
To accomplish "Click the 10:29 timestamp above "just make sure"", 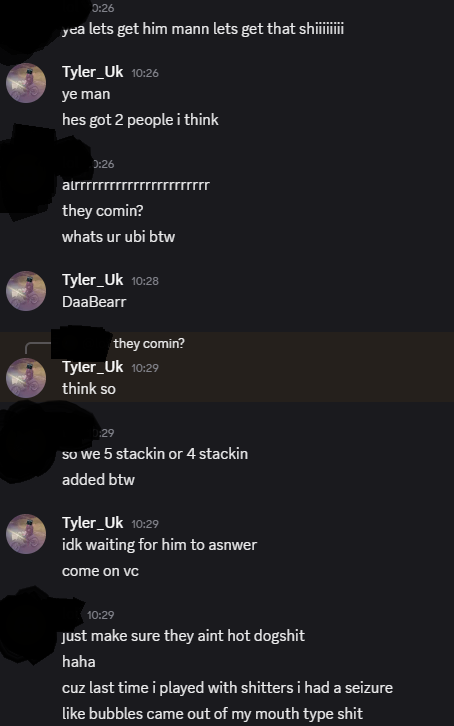I will point(100,615).
